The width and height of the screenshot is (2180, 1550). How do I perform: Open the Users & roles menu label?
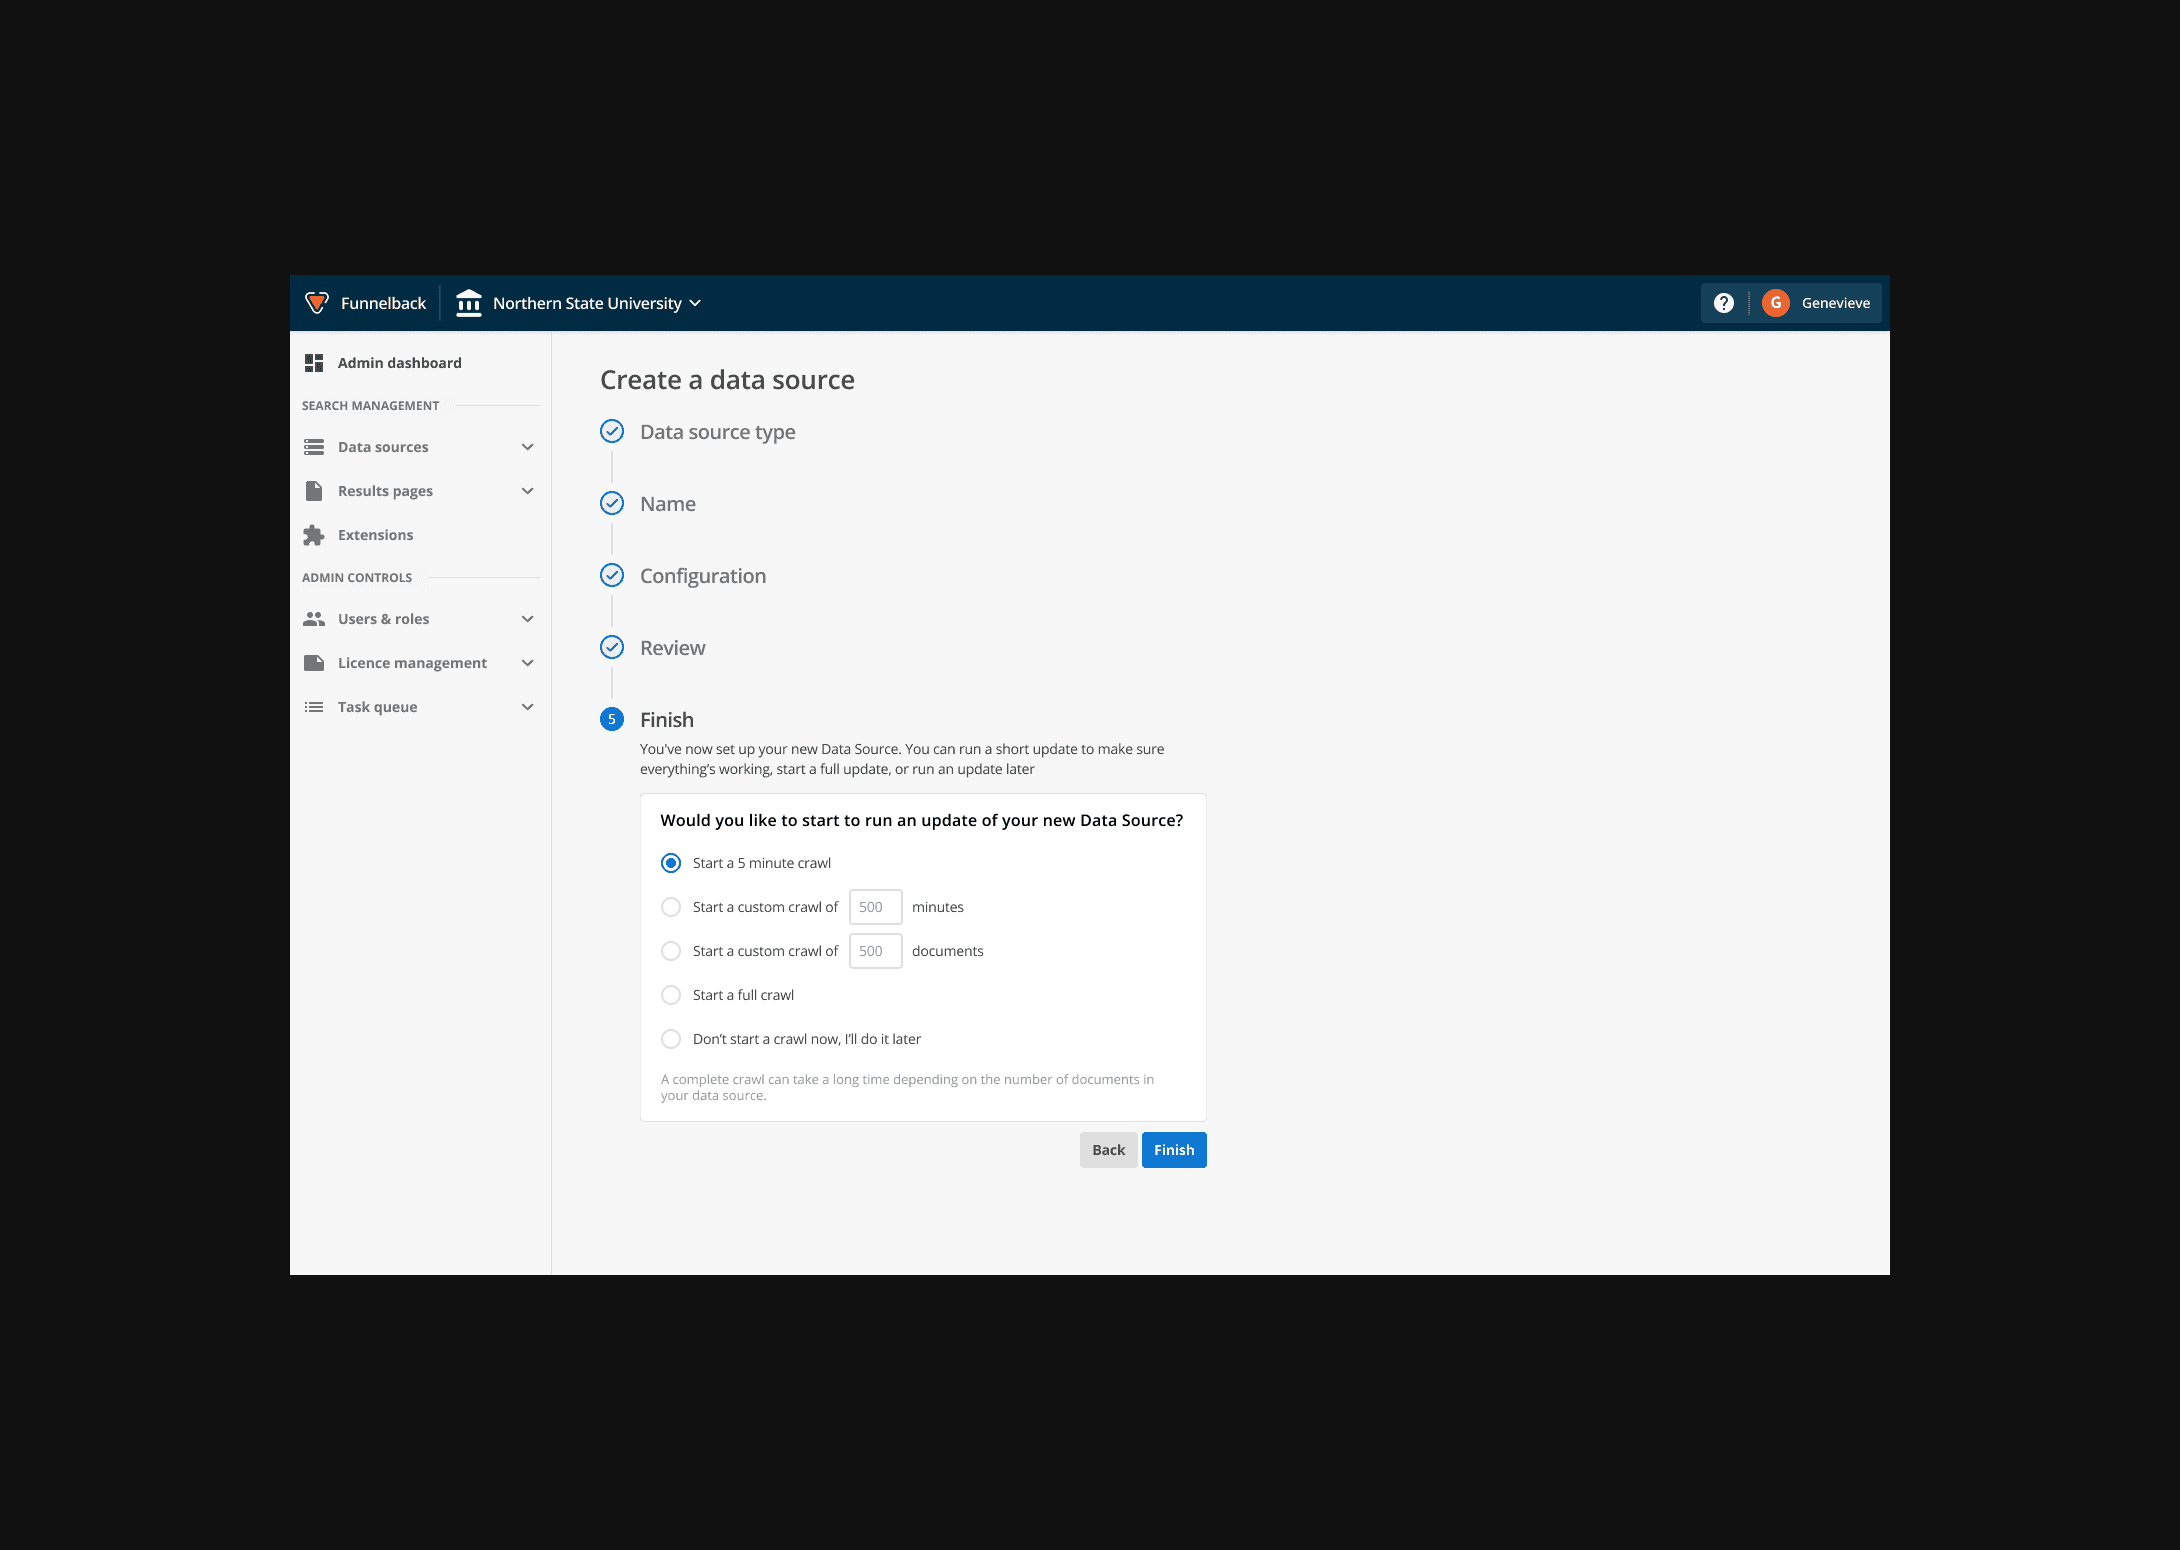383,619
